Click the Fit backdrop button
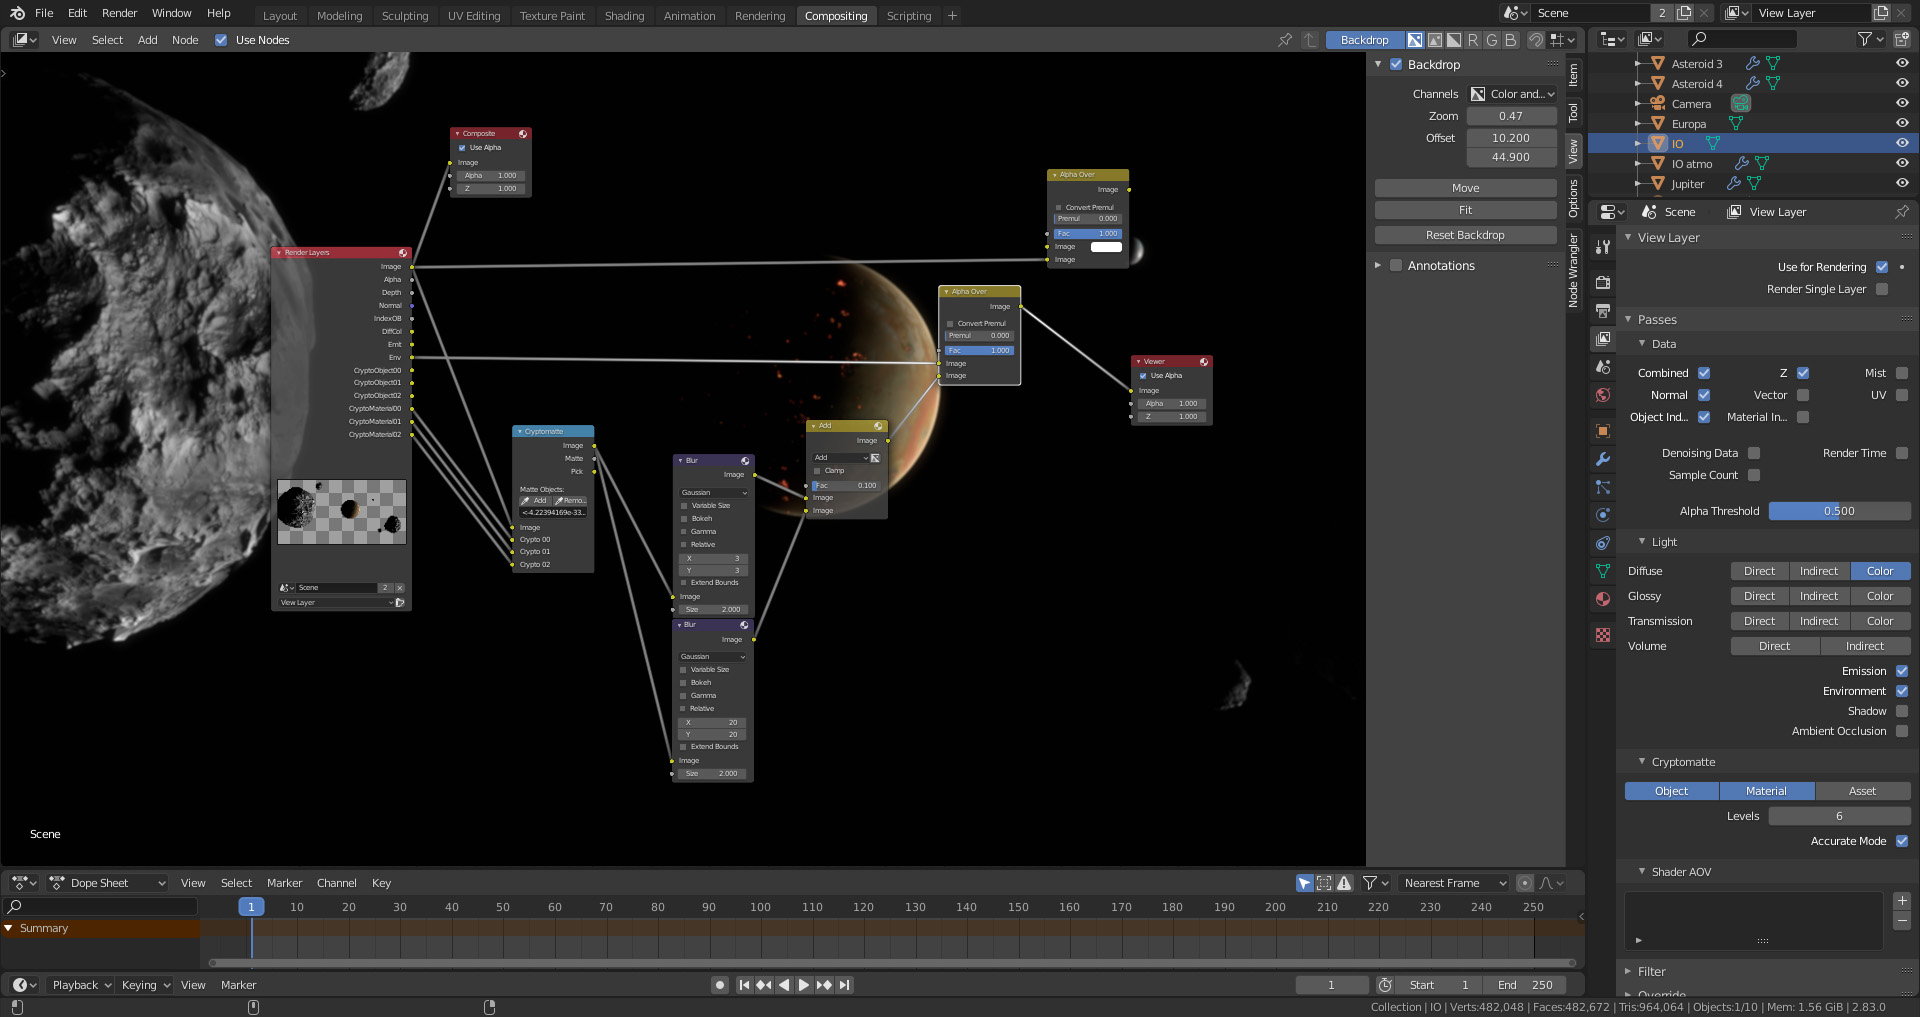The height and width of the screenshot is (1017, 1920). [x=1465, y=210]
